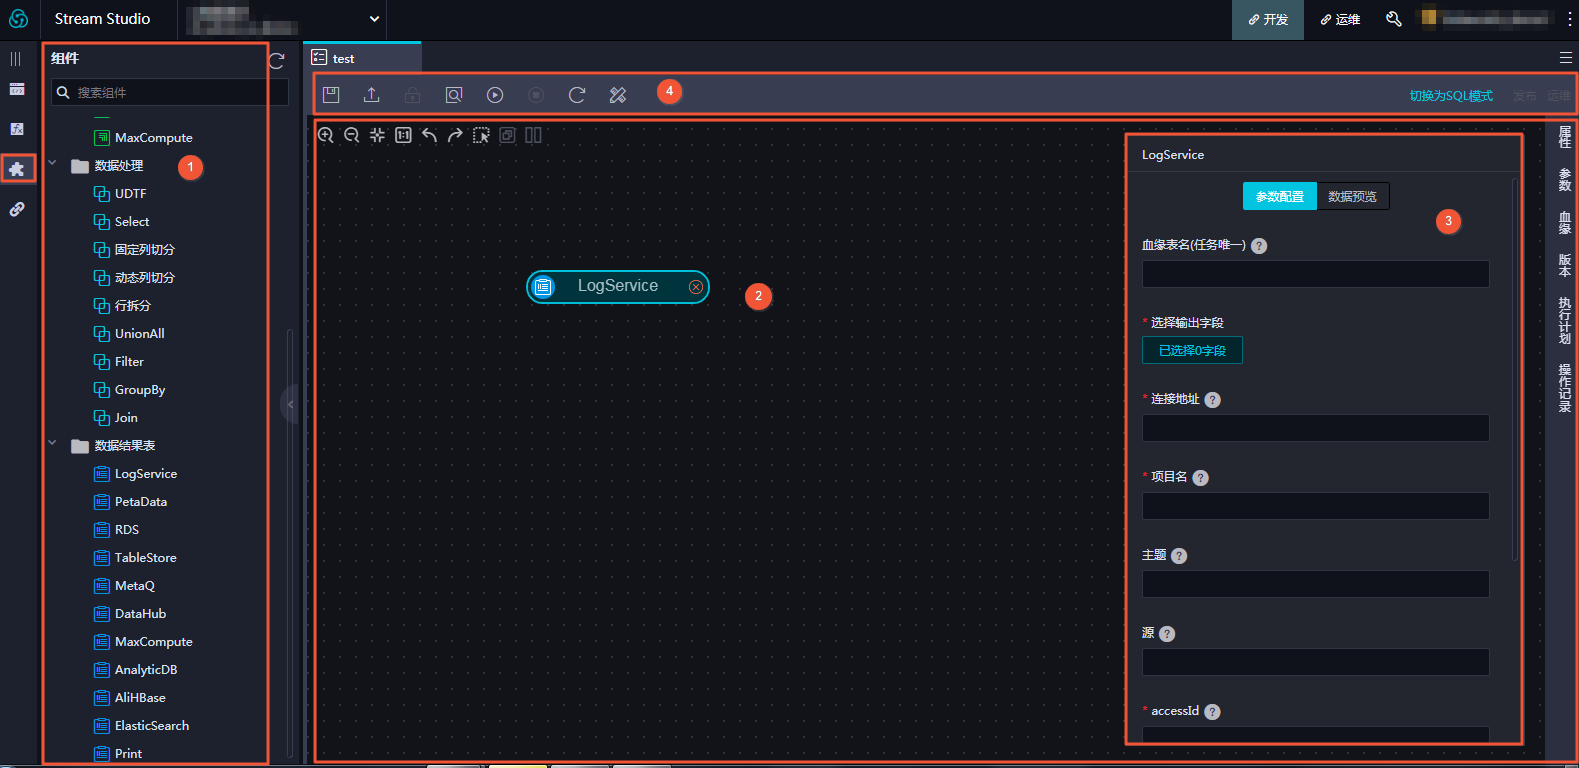The image size is (1579, 768).
Task: Click 切换为SQL模式 link
Action: 1451,96
